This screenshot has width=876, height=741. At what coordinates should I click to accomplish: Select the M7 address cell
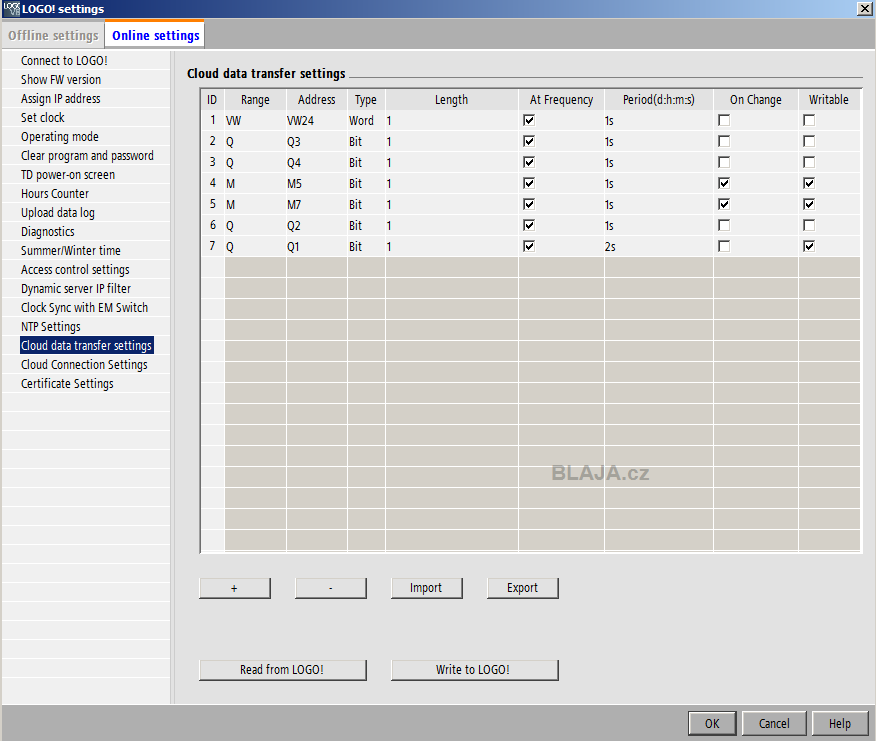click(317, 205)
